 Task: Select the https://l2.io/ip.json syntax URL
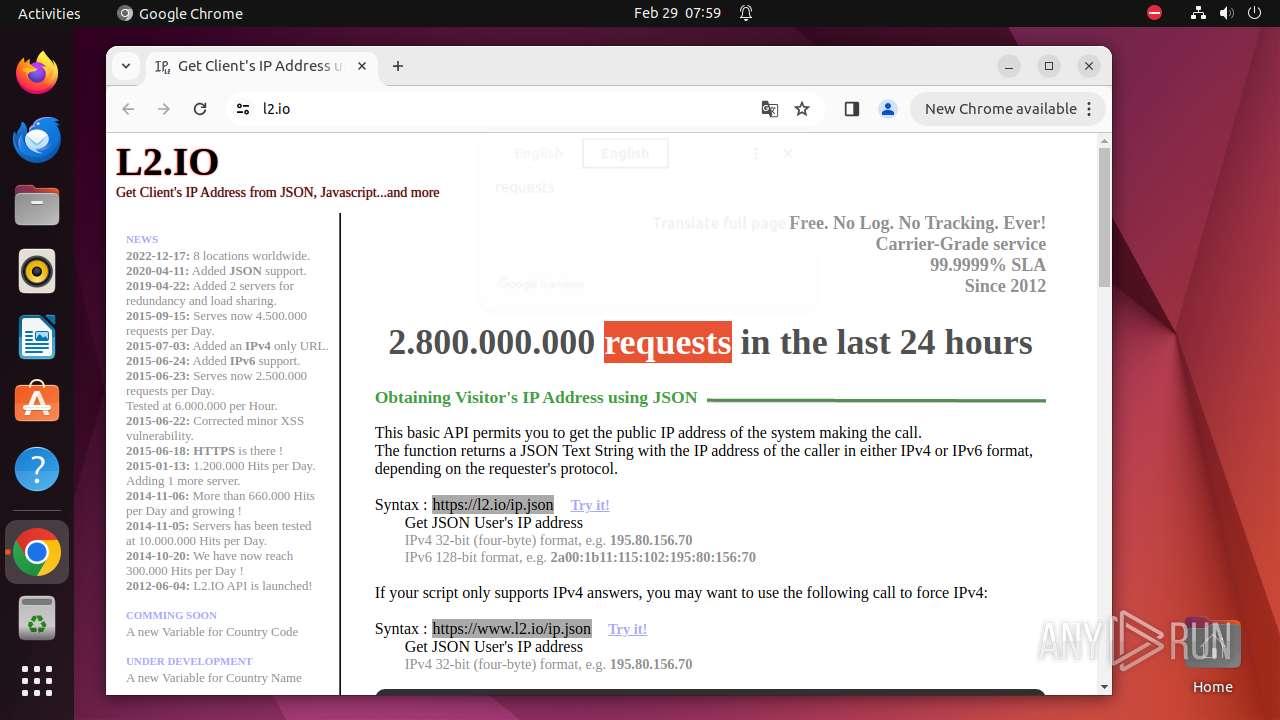point(493,505)
